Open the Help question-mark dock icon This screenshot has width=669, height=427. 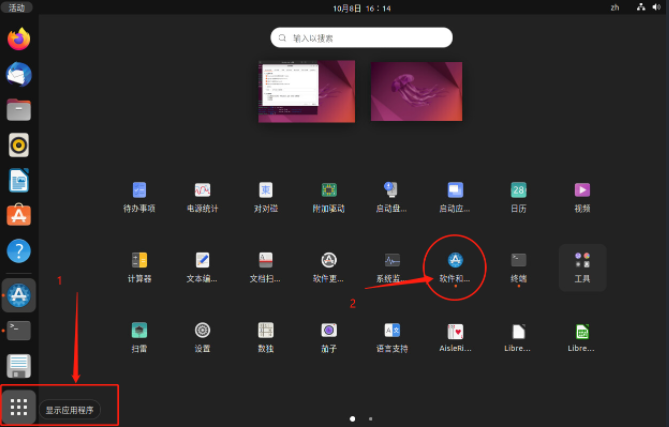pos(19,251)
